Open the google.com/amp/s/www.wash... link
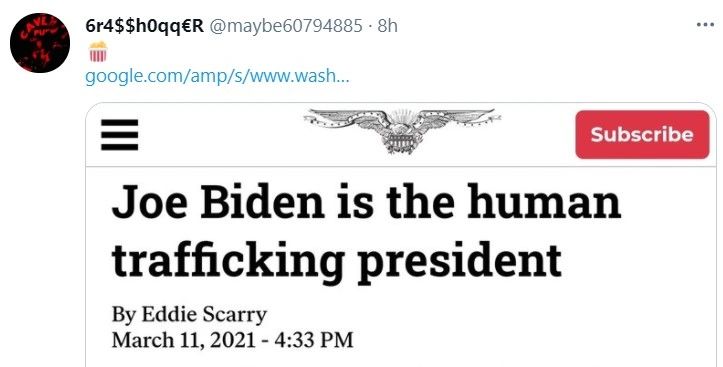This screenshot has height=367, width=723. click(217, 76)
